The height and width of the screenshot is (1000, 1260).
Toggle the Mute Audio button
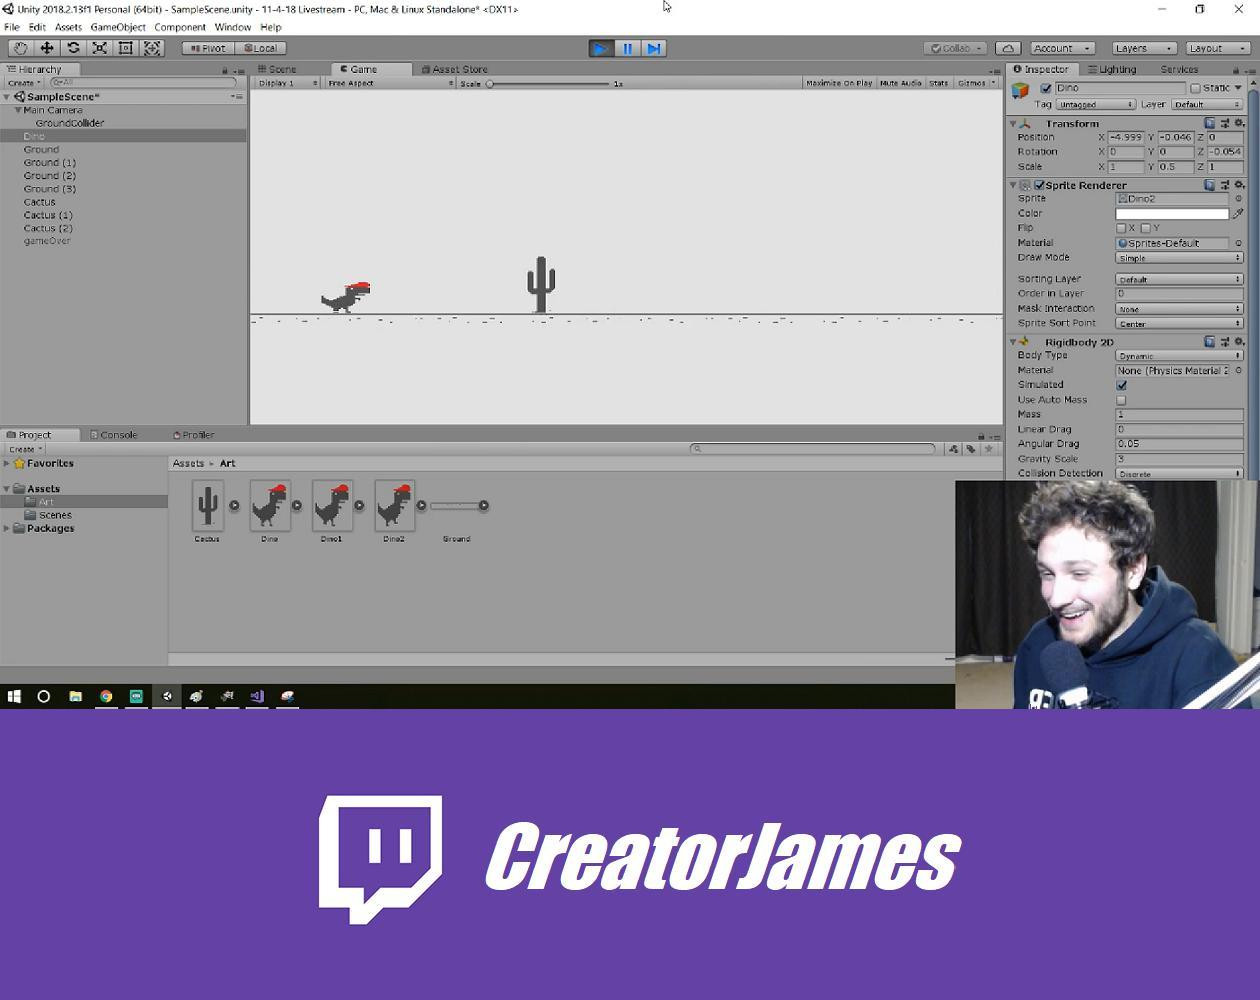coord(900,83)
